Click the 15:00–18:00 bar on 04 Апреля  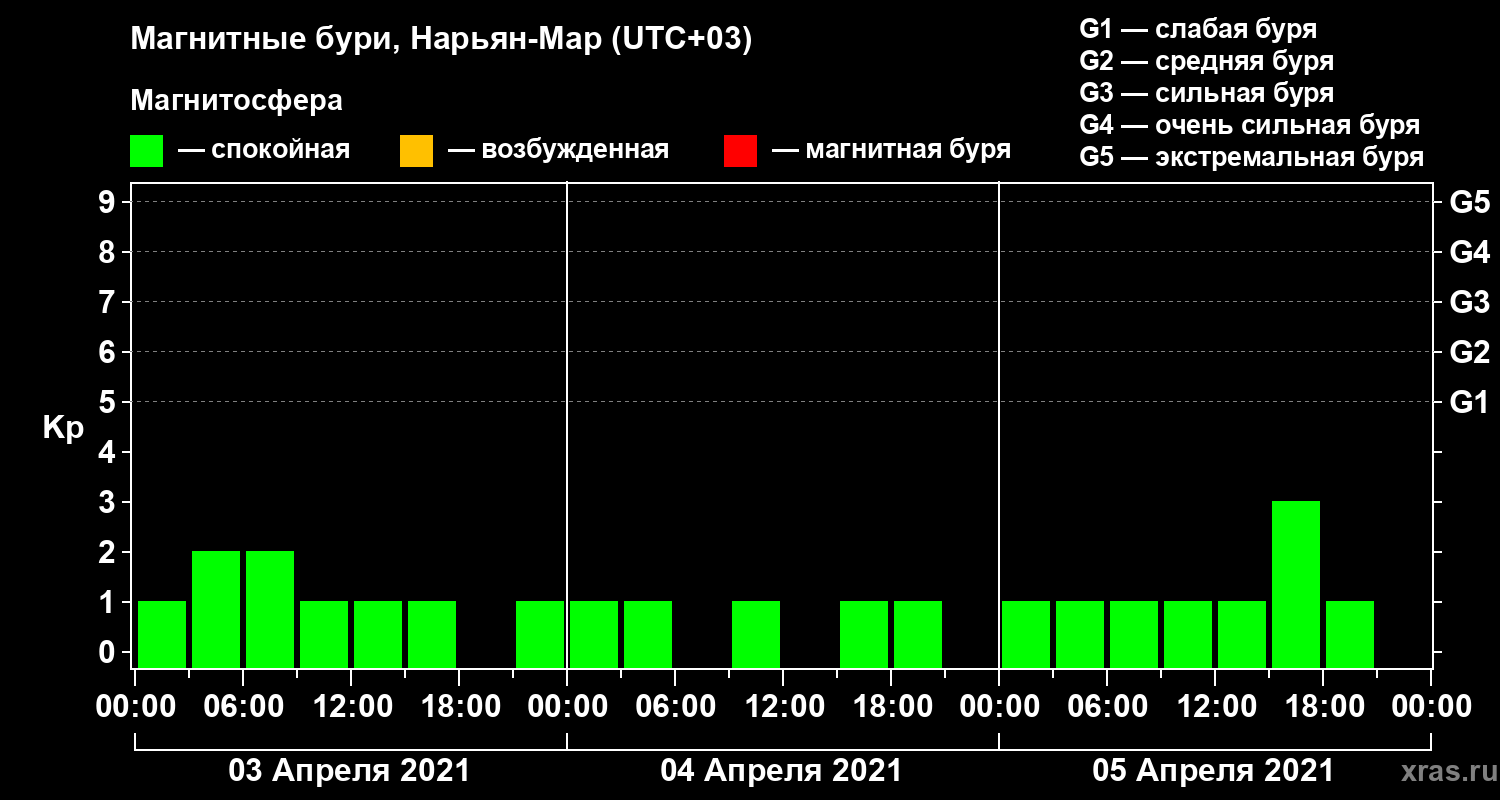[x=864, y=634]
